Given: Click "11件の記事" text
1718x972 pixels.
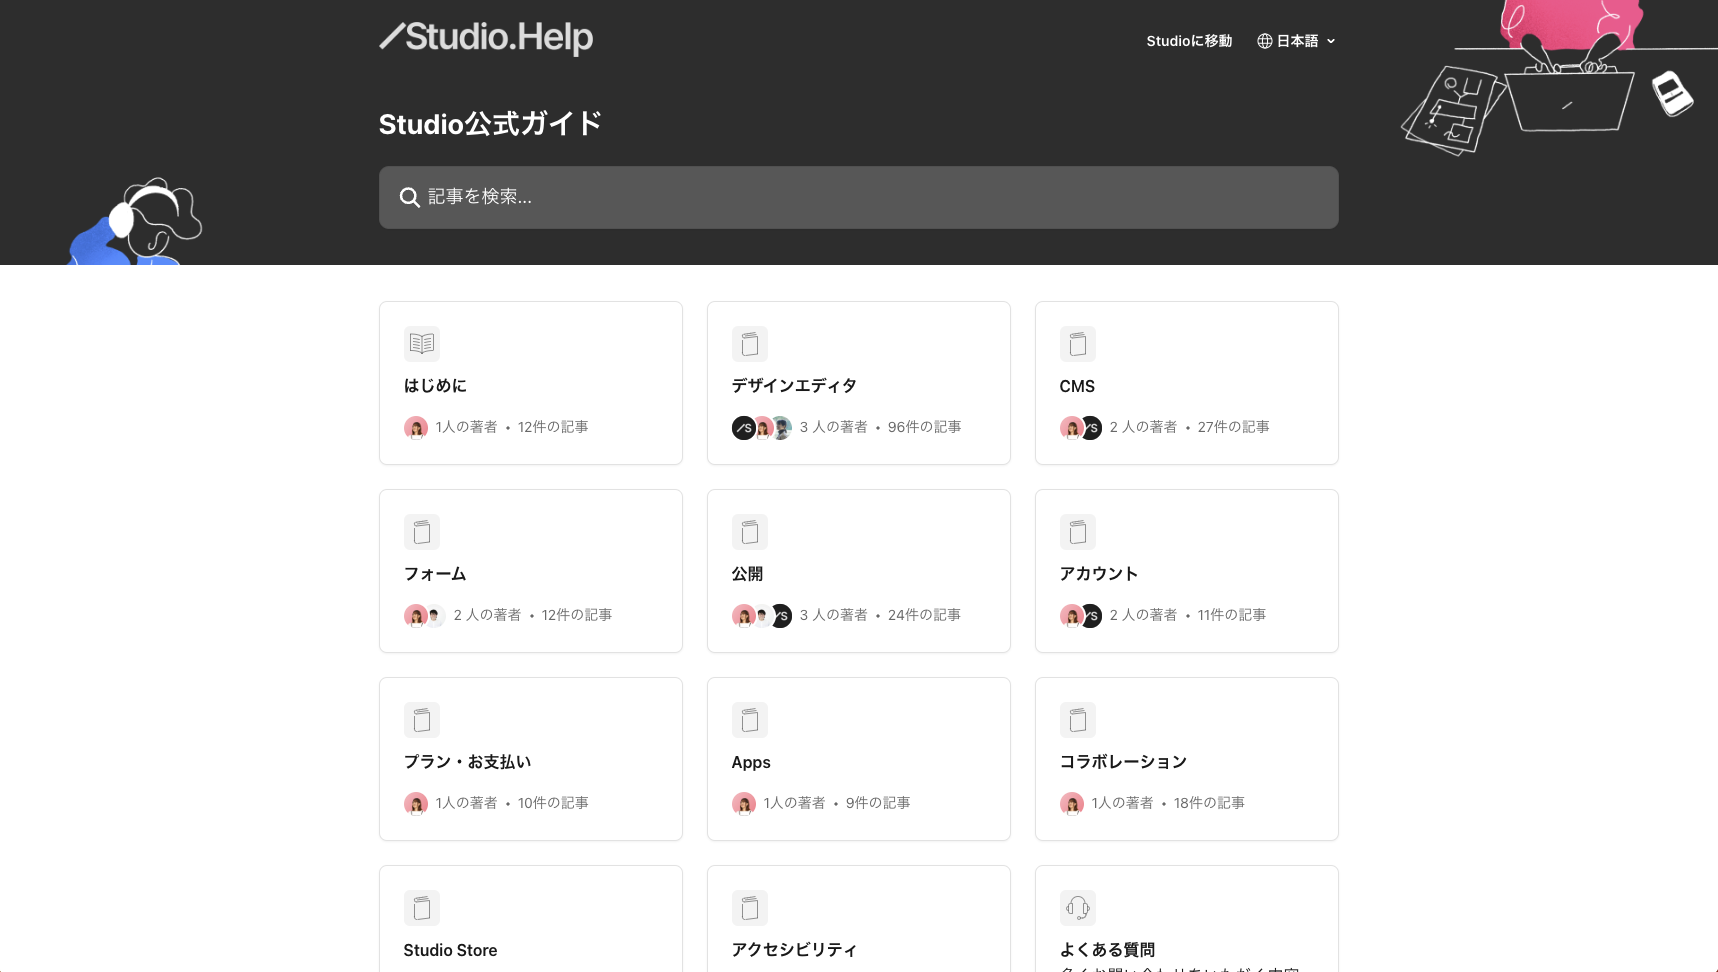Looking at the screenshot, I should [1231, 615].
